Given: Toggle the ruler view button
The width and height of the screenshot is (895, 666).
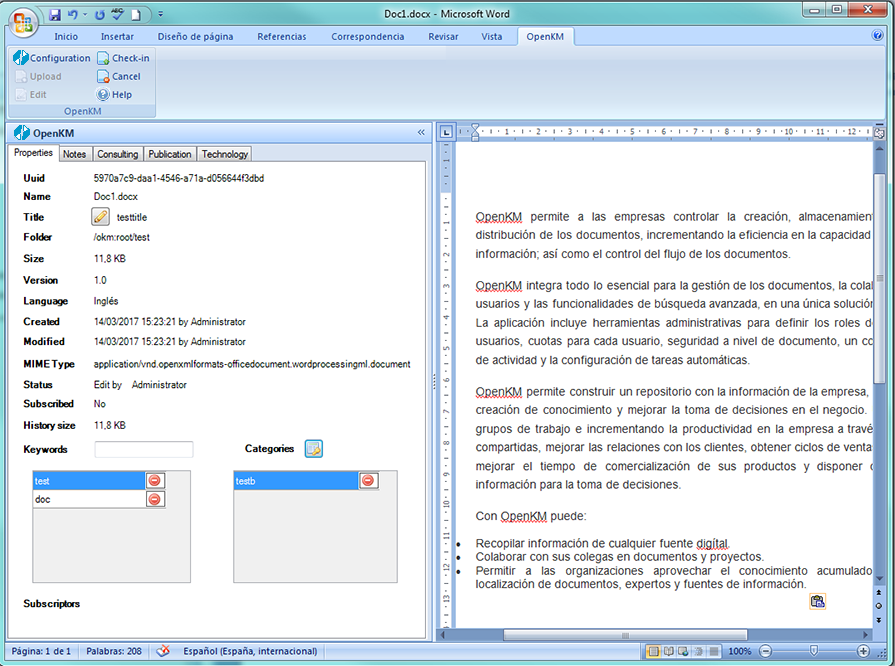Looking at the screenshot, I should click(x=879, y=133).
